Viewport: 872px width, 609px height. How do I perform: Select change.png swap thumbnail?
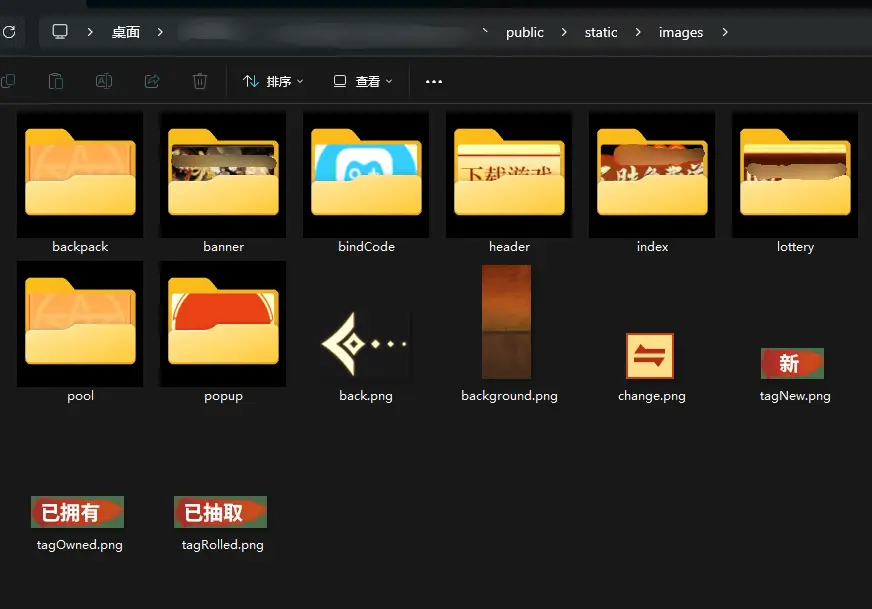(650, 356)
